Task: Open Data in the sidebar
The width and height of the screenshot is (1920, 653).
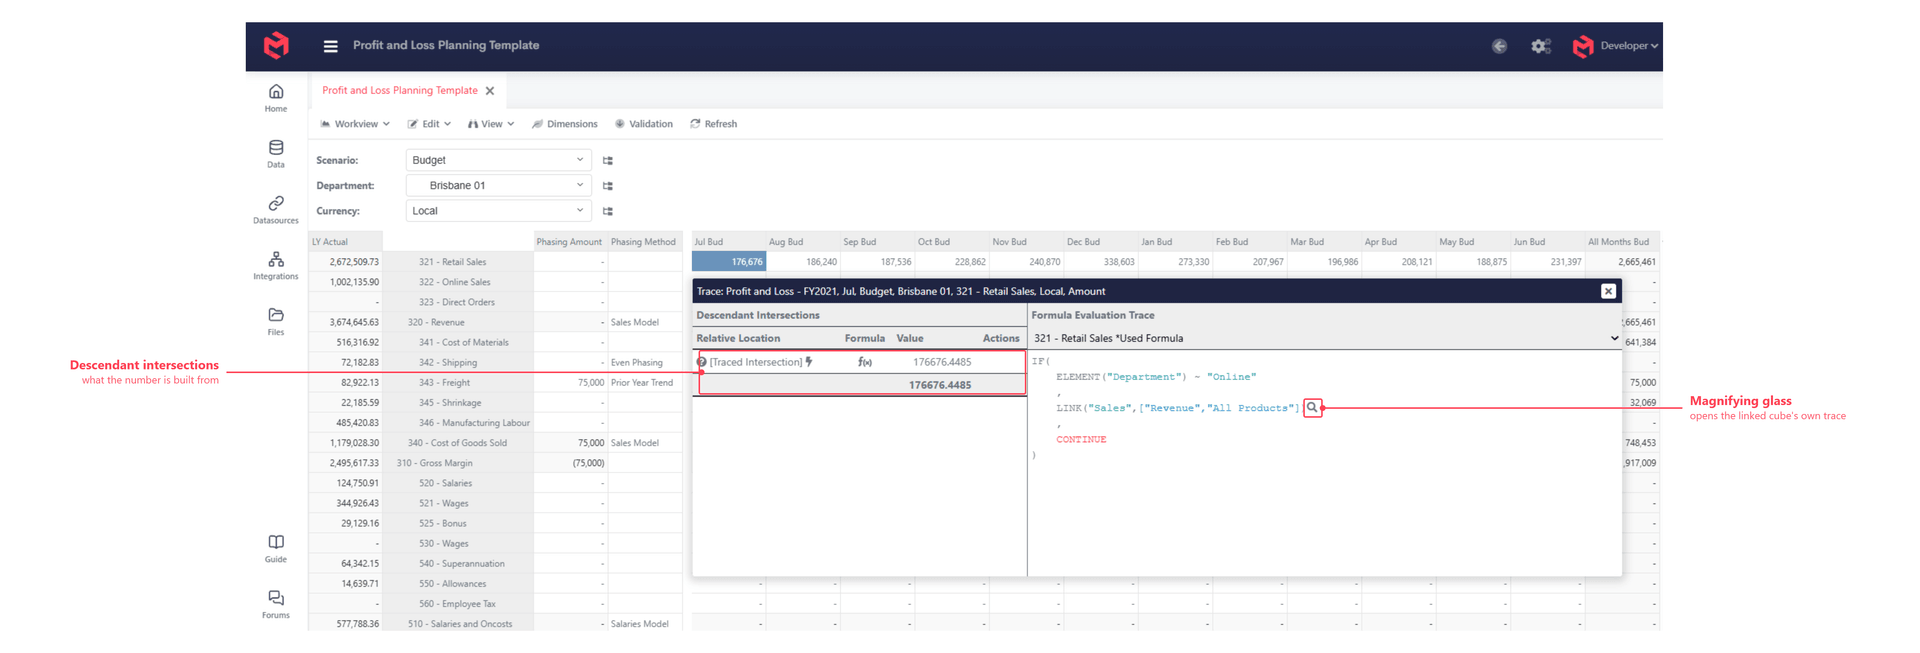Action: 276,154
